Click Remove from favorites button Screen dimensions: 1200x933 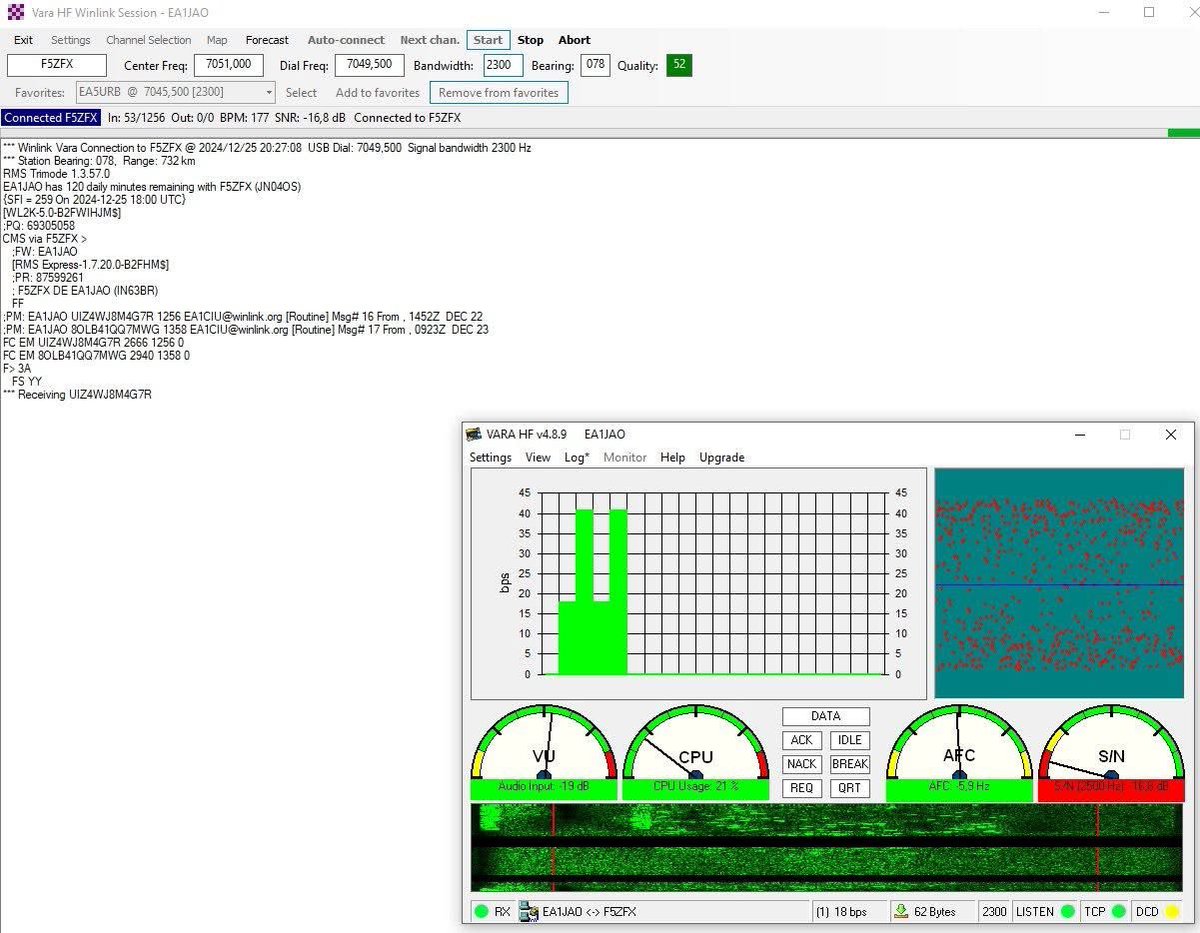point(499,92)
